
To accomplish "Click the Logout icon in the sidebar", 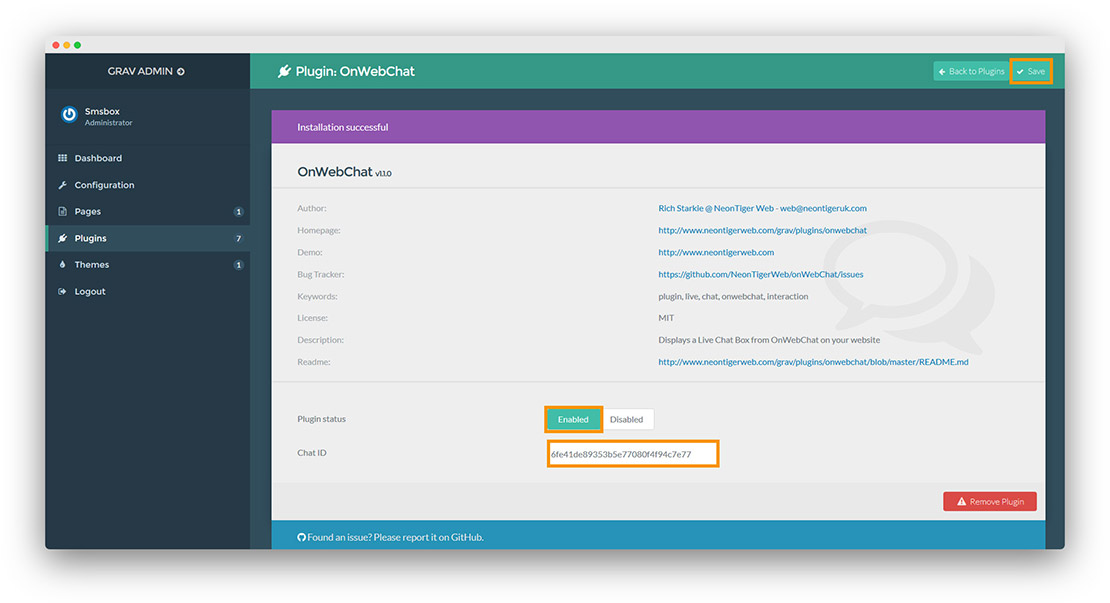I will pyautogui.click(x=63, y=291).
